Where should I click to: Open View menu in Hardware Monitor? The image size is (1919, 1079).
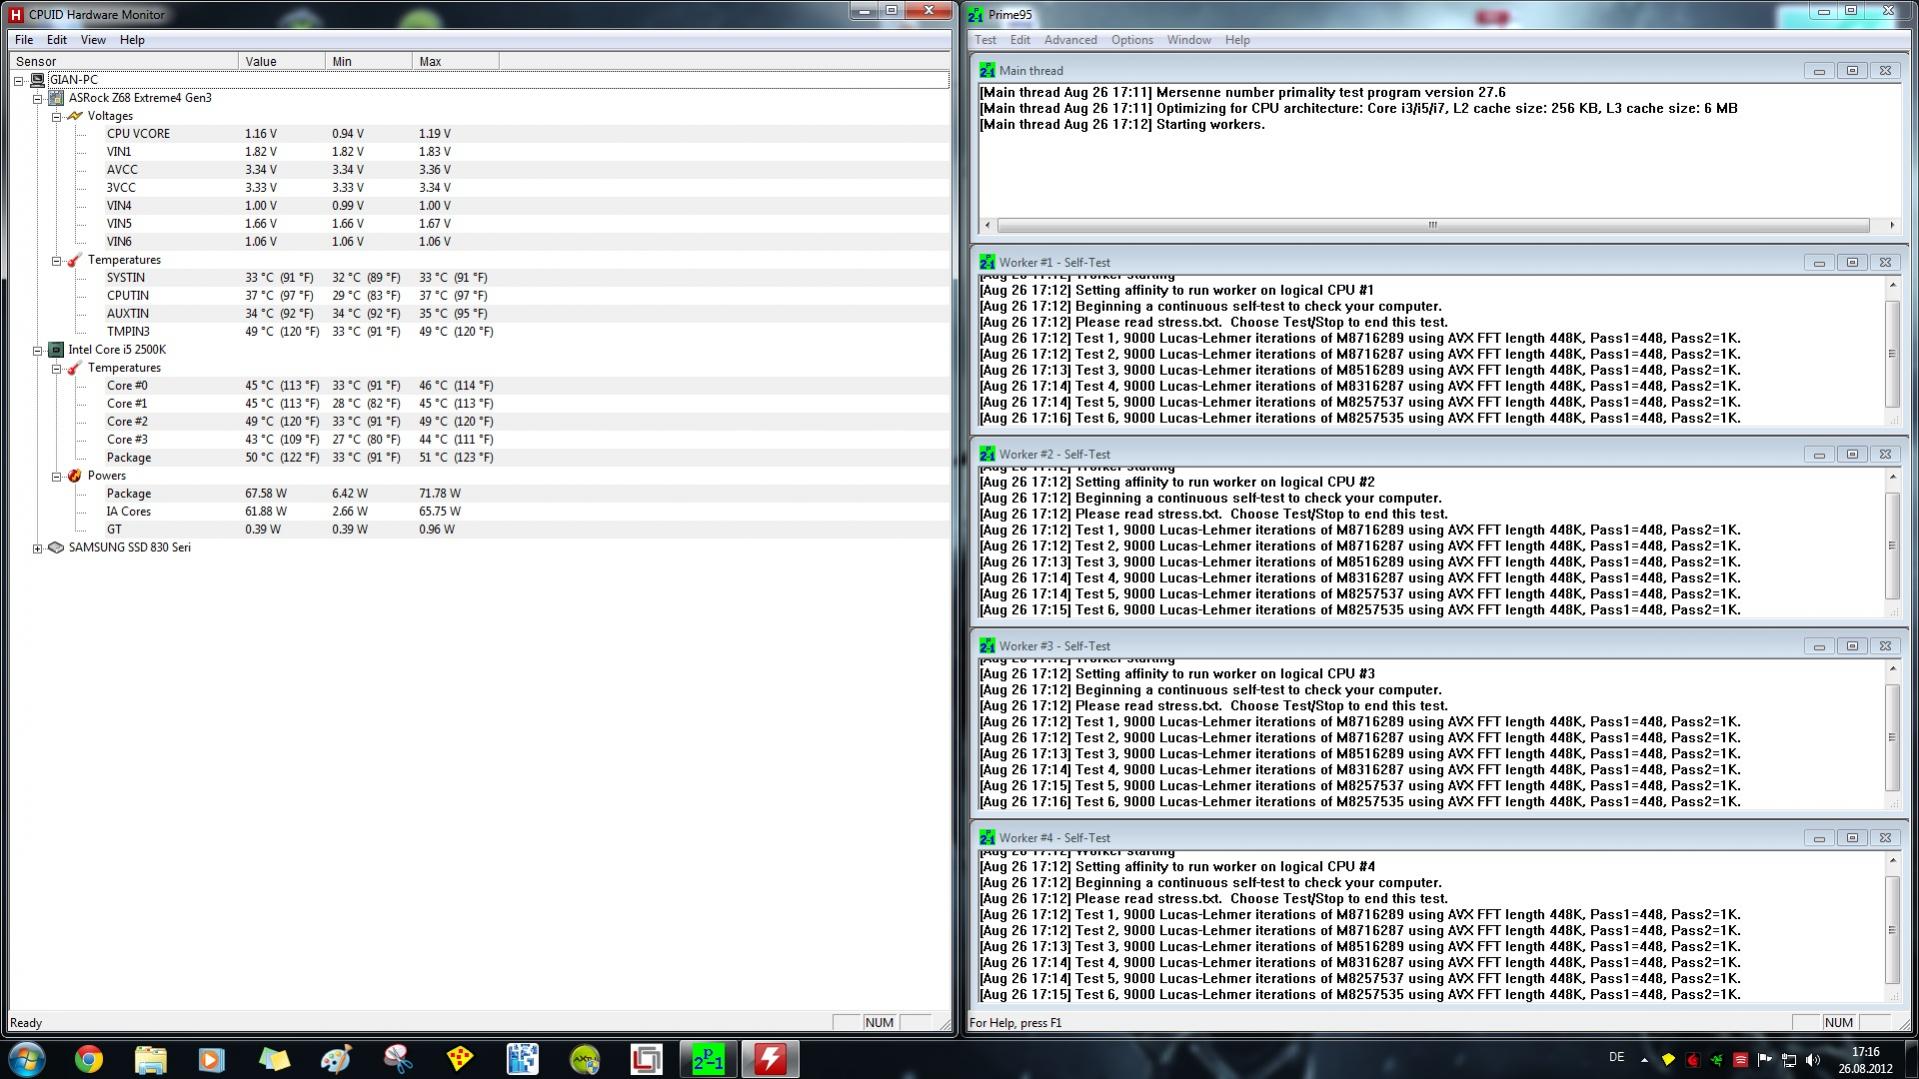tap(93, 40)
